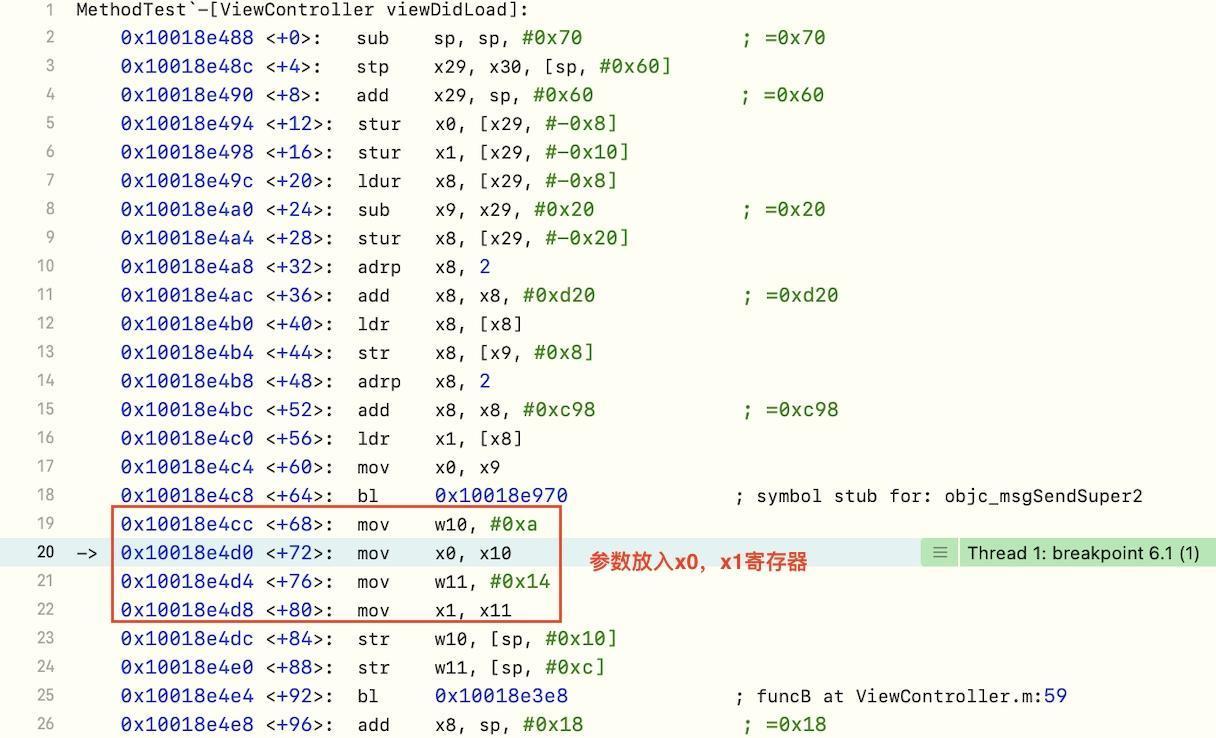The height and width of the screenshot is (738, 1216).
Task: Click comment '=0xc98' on line 15
Action: point(802,410)
